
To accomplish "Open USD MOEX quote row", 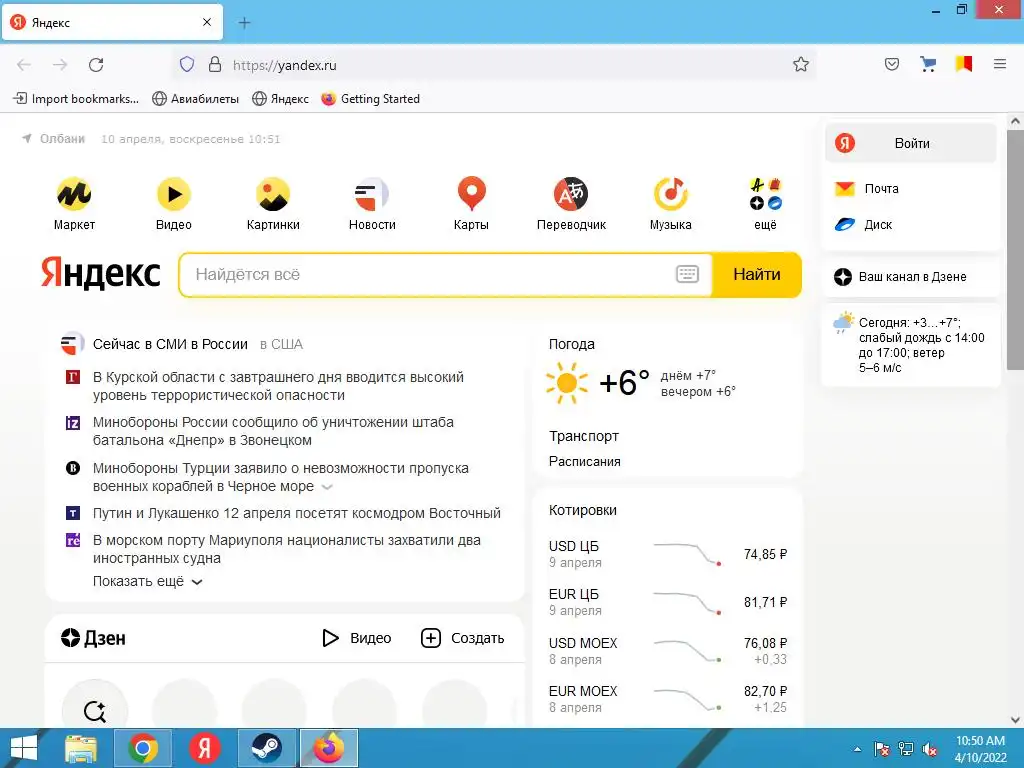I will point(667,651).
